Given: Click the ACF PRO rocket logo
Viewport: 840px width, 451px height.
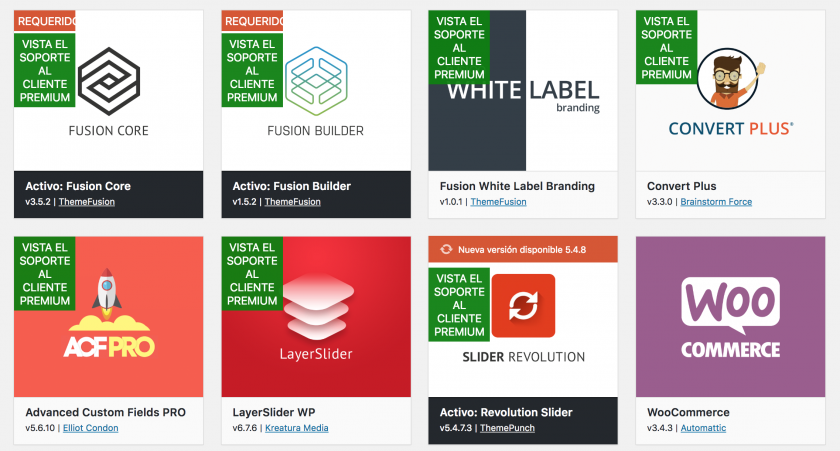Looking at the screenshot, I should pos(109,313).
